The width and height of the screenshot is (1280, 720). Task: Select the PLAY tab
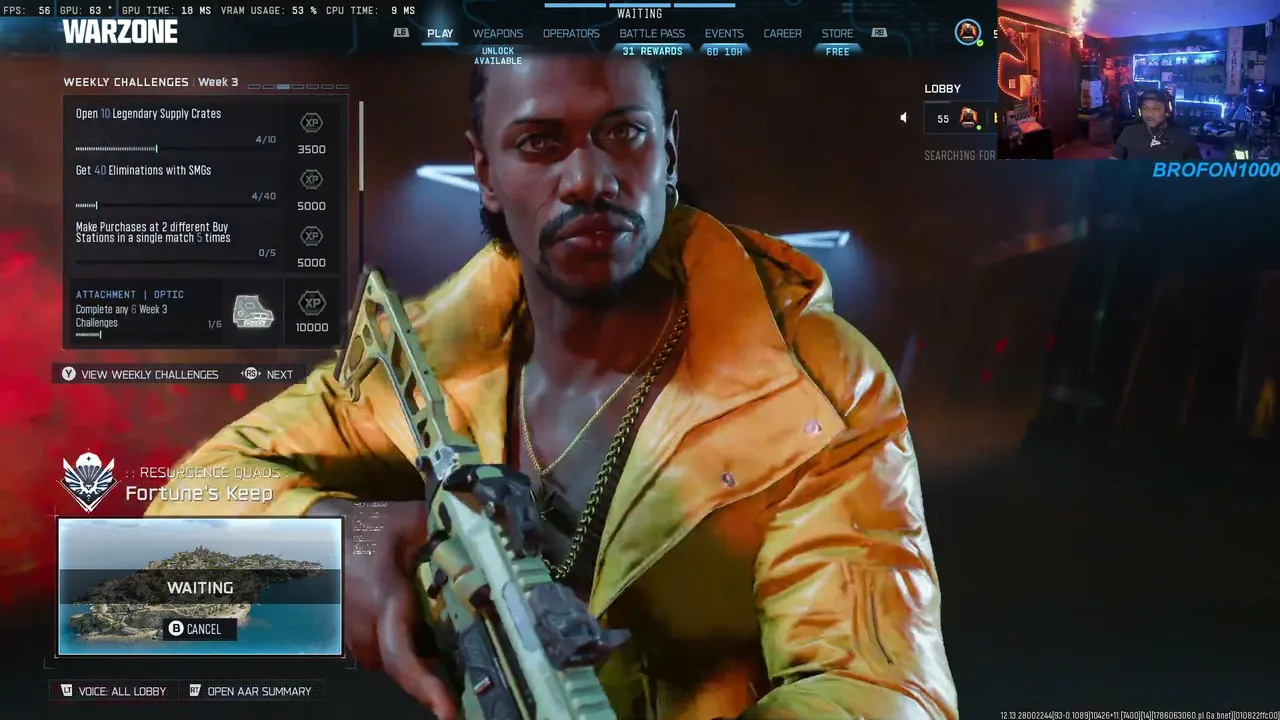[x=440, y=33]
